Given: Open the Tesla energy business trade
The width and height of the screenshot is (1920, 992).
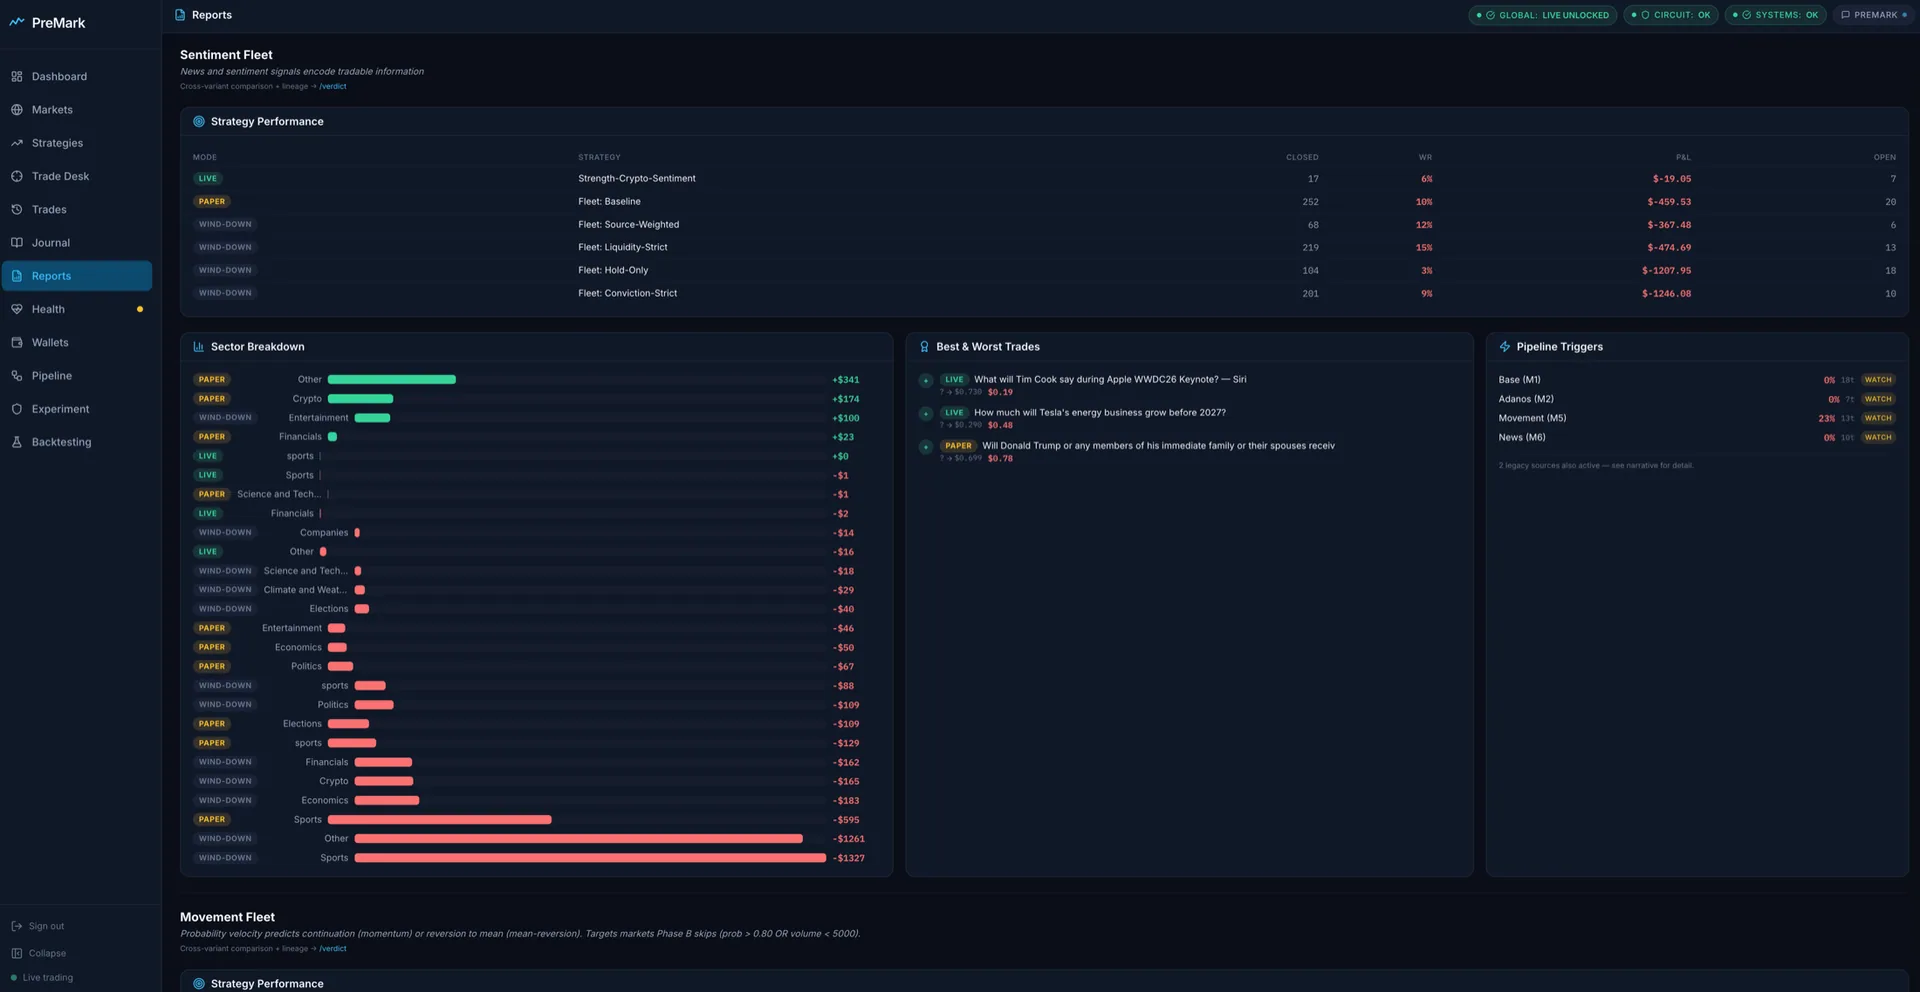Looking at the screenshot, I should (1100, 413).
